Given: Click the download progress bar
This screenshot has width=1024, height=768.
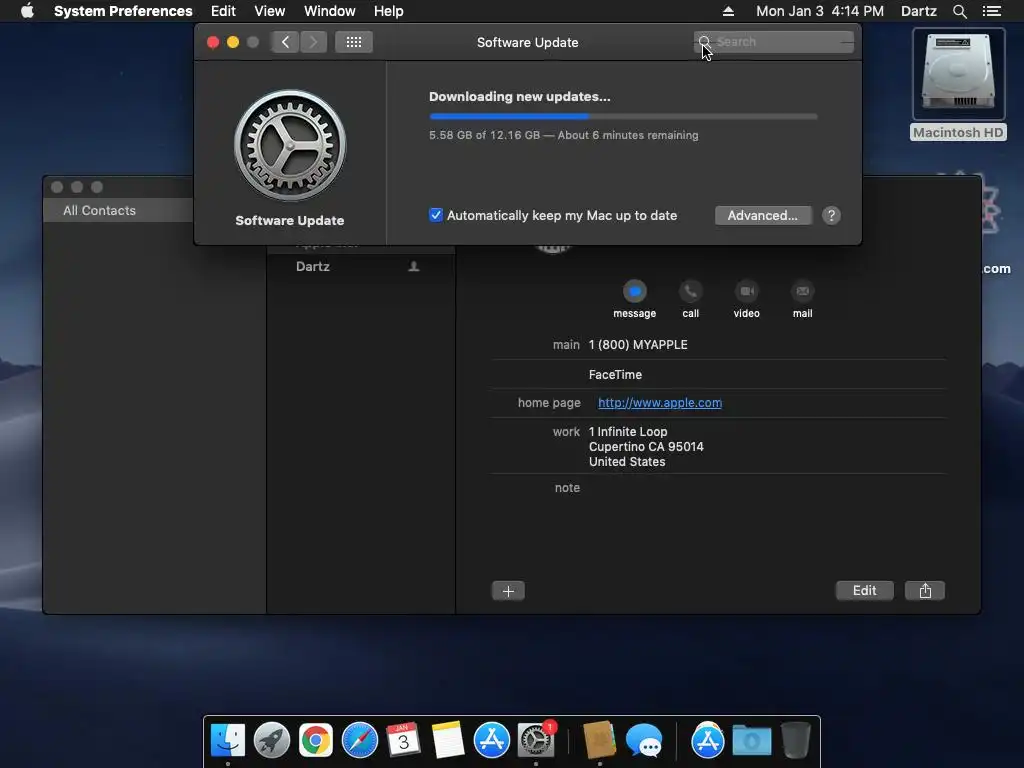Looking at the screenshot, I should [x=623, y=116].
